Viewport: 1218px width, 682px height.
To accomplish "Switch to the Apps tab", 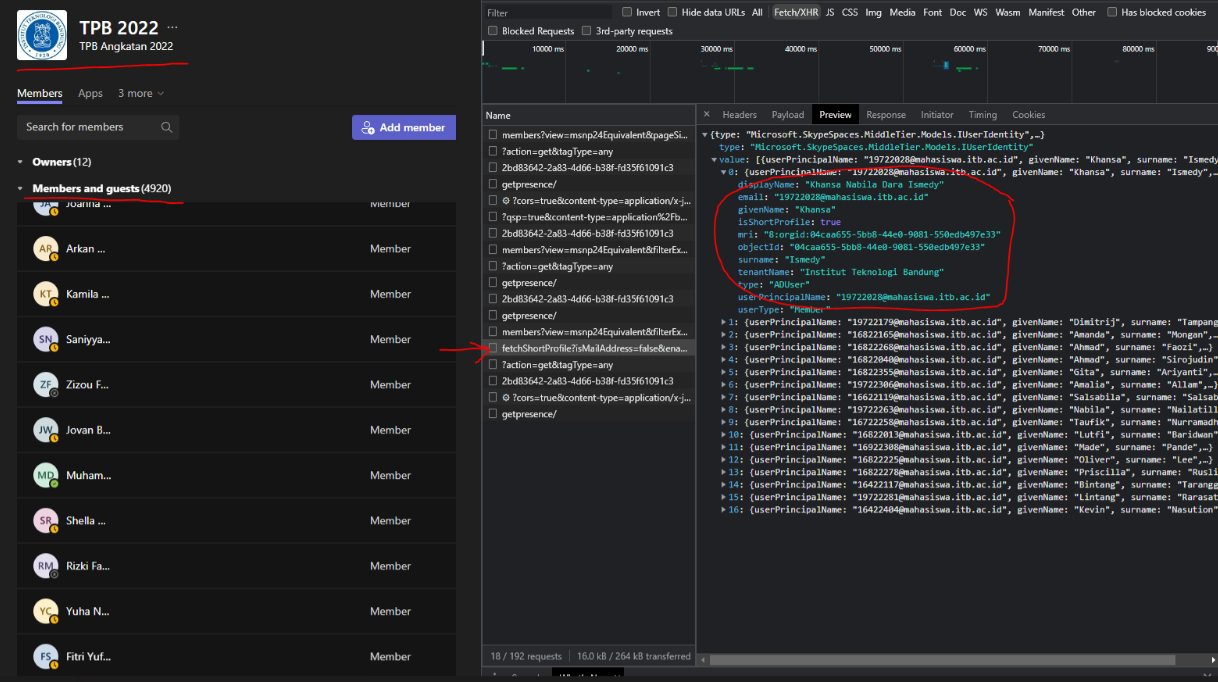I will coord(90,93).
